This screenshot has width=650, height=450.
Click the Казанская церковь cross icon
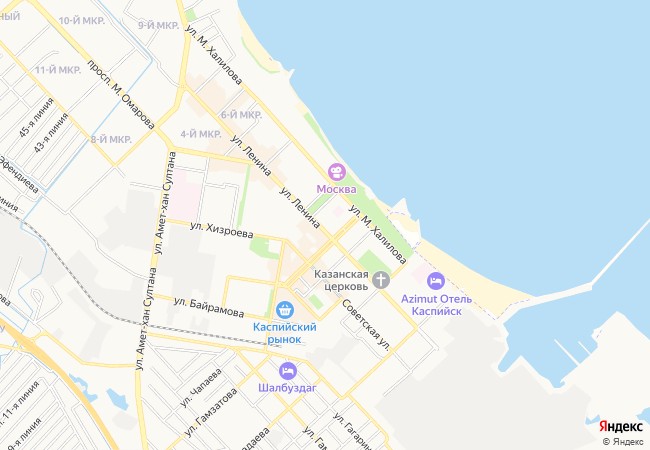381,280
